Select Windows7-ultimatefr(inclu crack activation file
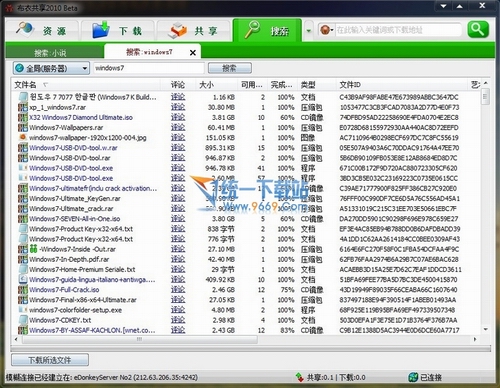 93,188
